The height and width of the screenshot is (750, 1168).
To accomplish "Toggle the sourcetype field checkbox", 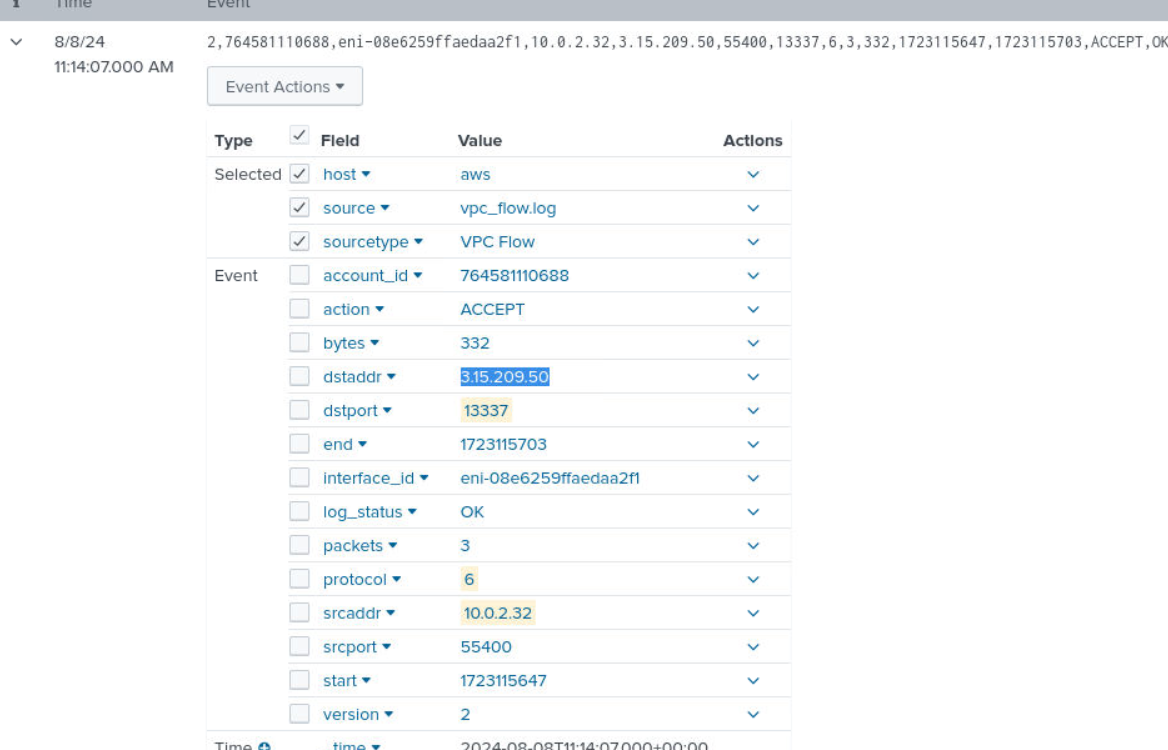I will pos(299,242).
